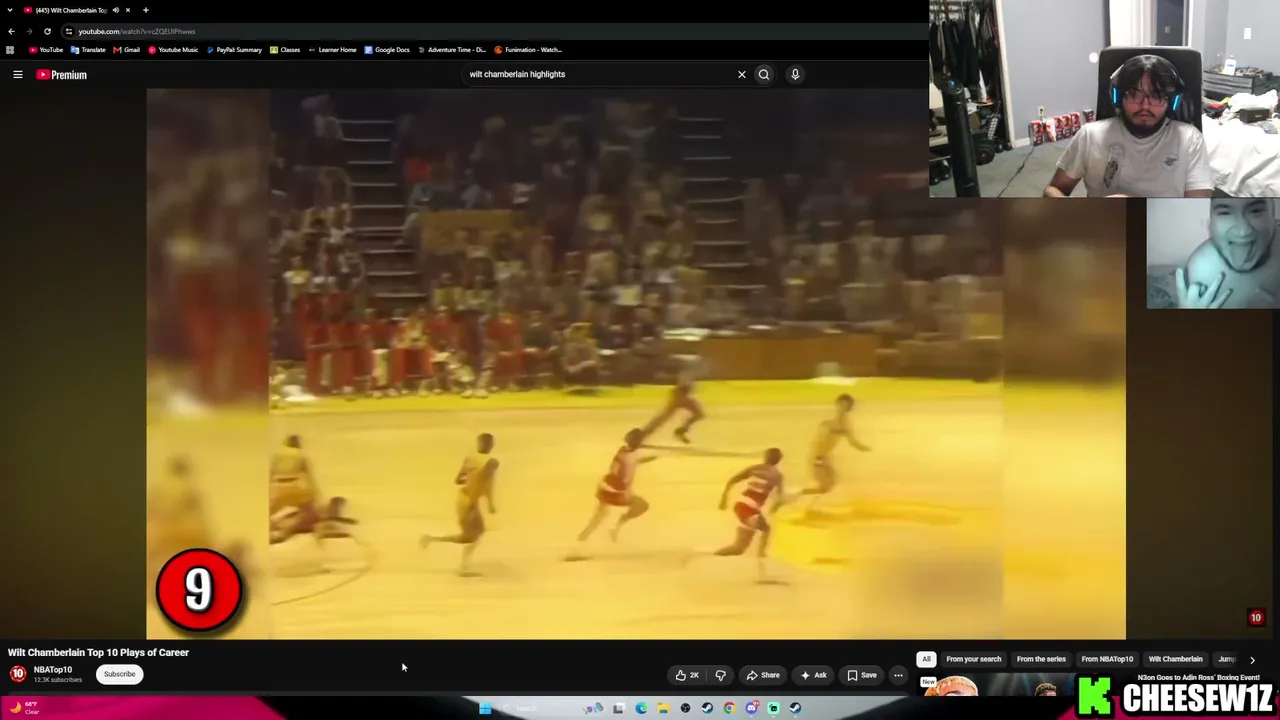Close the Wilt Chamberlain browser tab
1280x720 pixels.
click(x=127, y=10)
